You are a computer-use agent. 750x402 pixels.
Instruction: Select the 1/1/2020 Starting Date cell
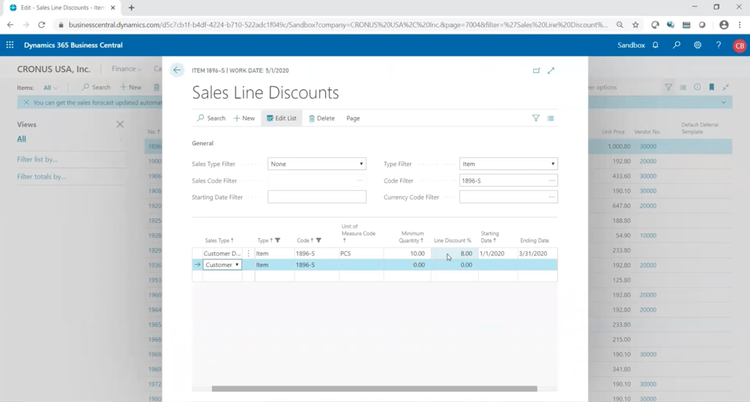point(498,253)
